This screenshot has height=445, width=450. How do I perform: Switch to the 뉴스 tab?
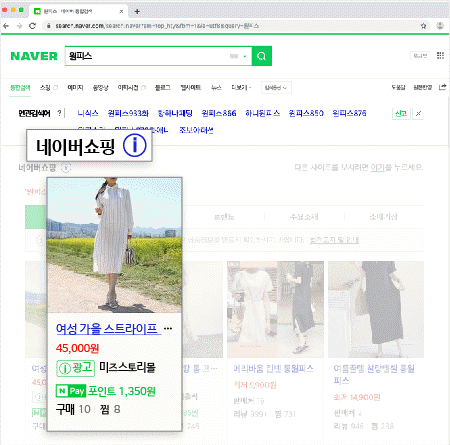216,88
